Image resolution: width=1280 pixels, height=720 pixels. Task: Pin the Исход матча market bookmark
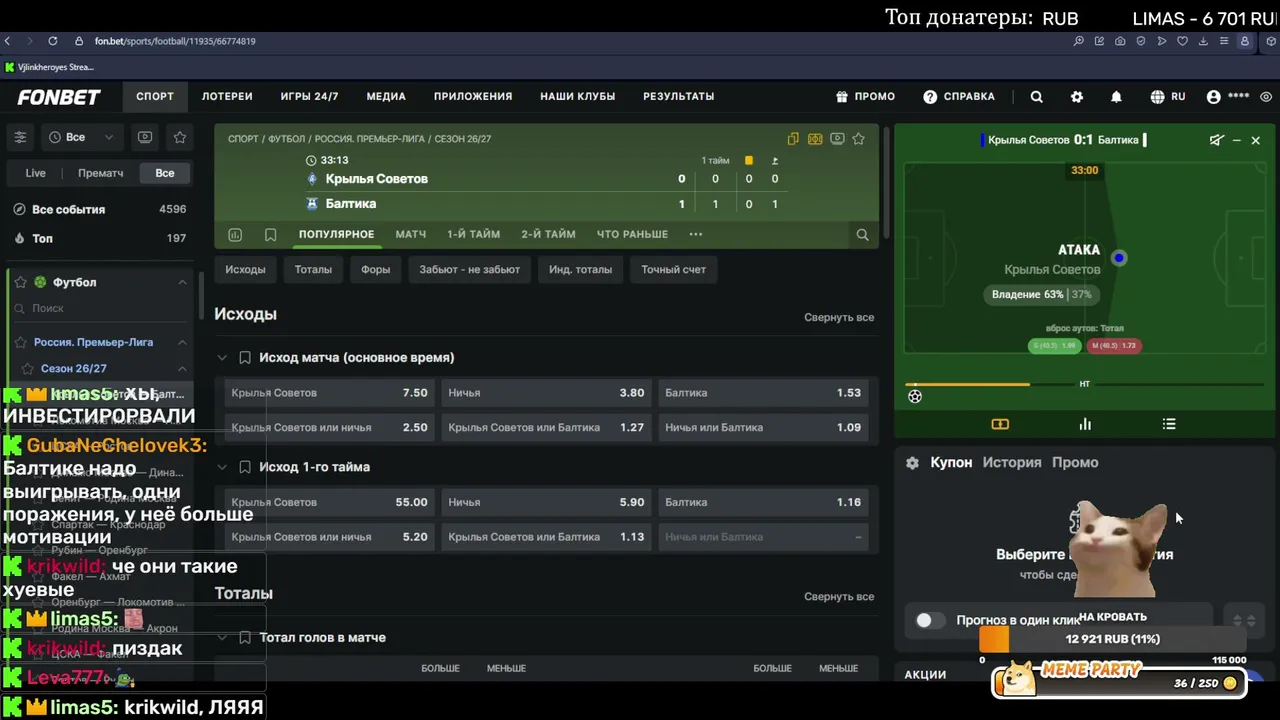coord(245,358)
